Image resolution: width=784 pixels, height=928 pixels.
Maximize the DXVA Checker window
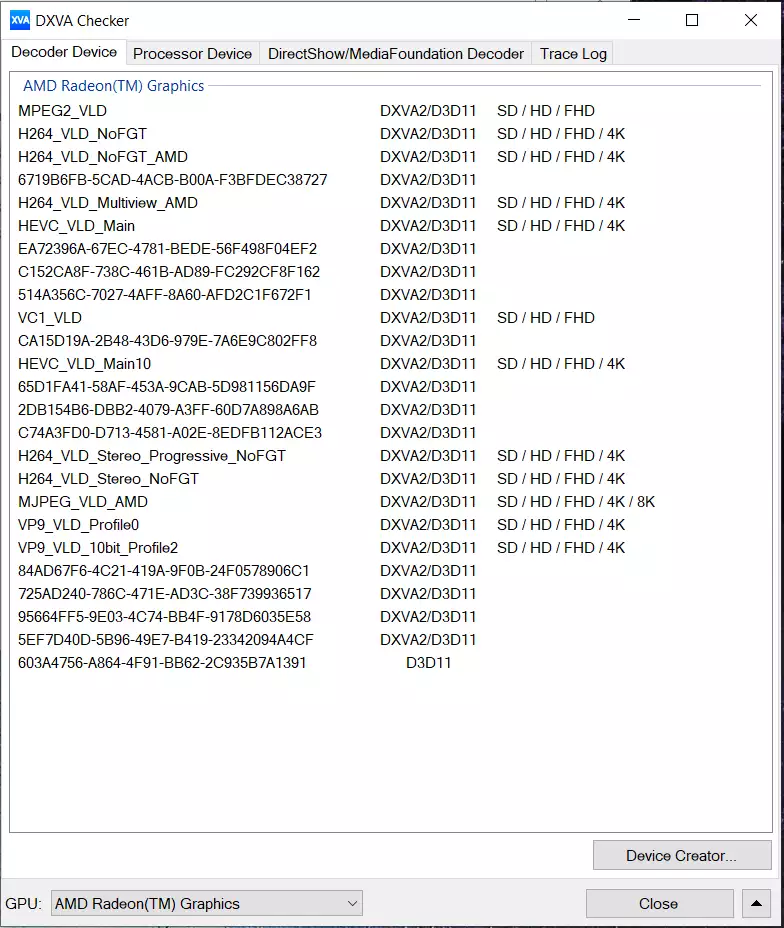click(692, 20)
